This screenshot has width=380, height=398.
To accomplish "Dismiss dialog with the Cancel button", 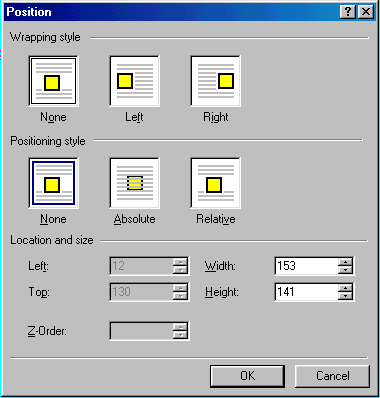I will pyautogui.click(x=332, y=376).
